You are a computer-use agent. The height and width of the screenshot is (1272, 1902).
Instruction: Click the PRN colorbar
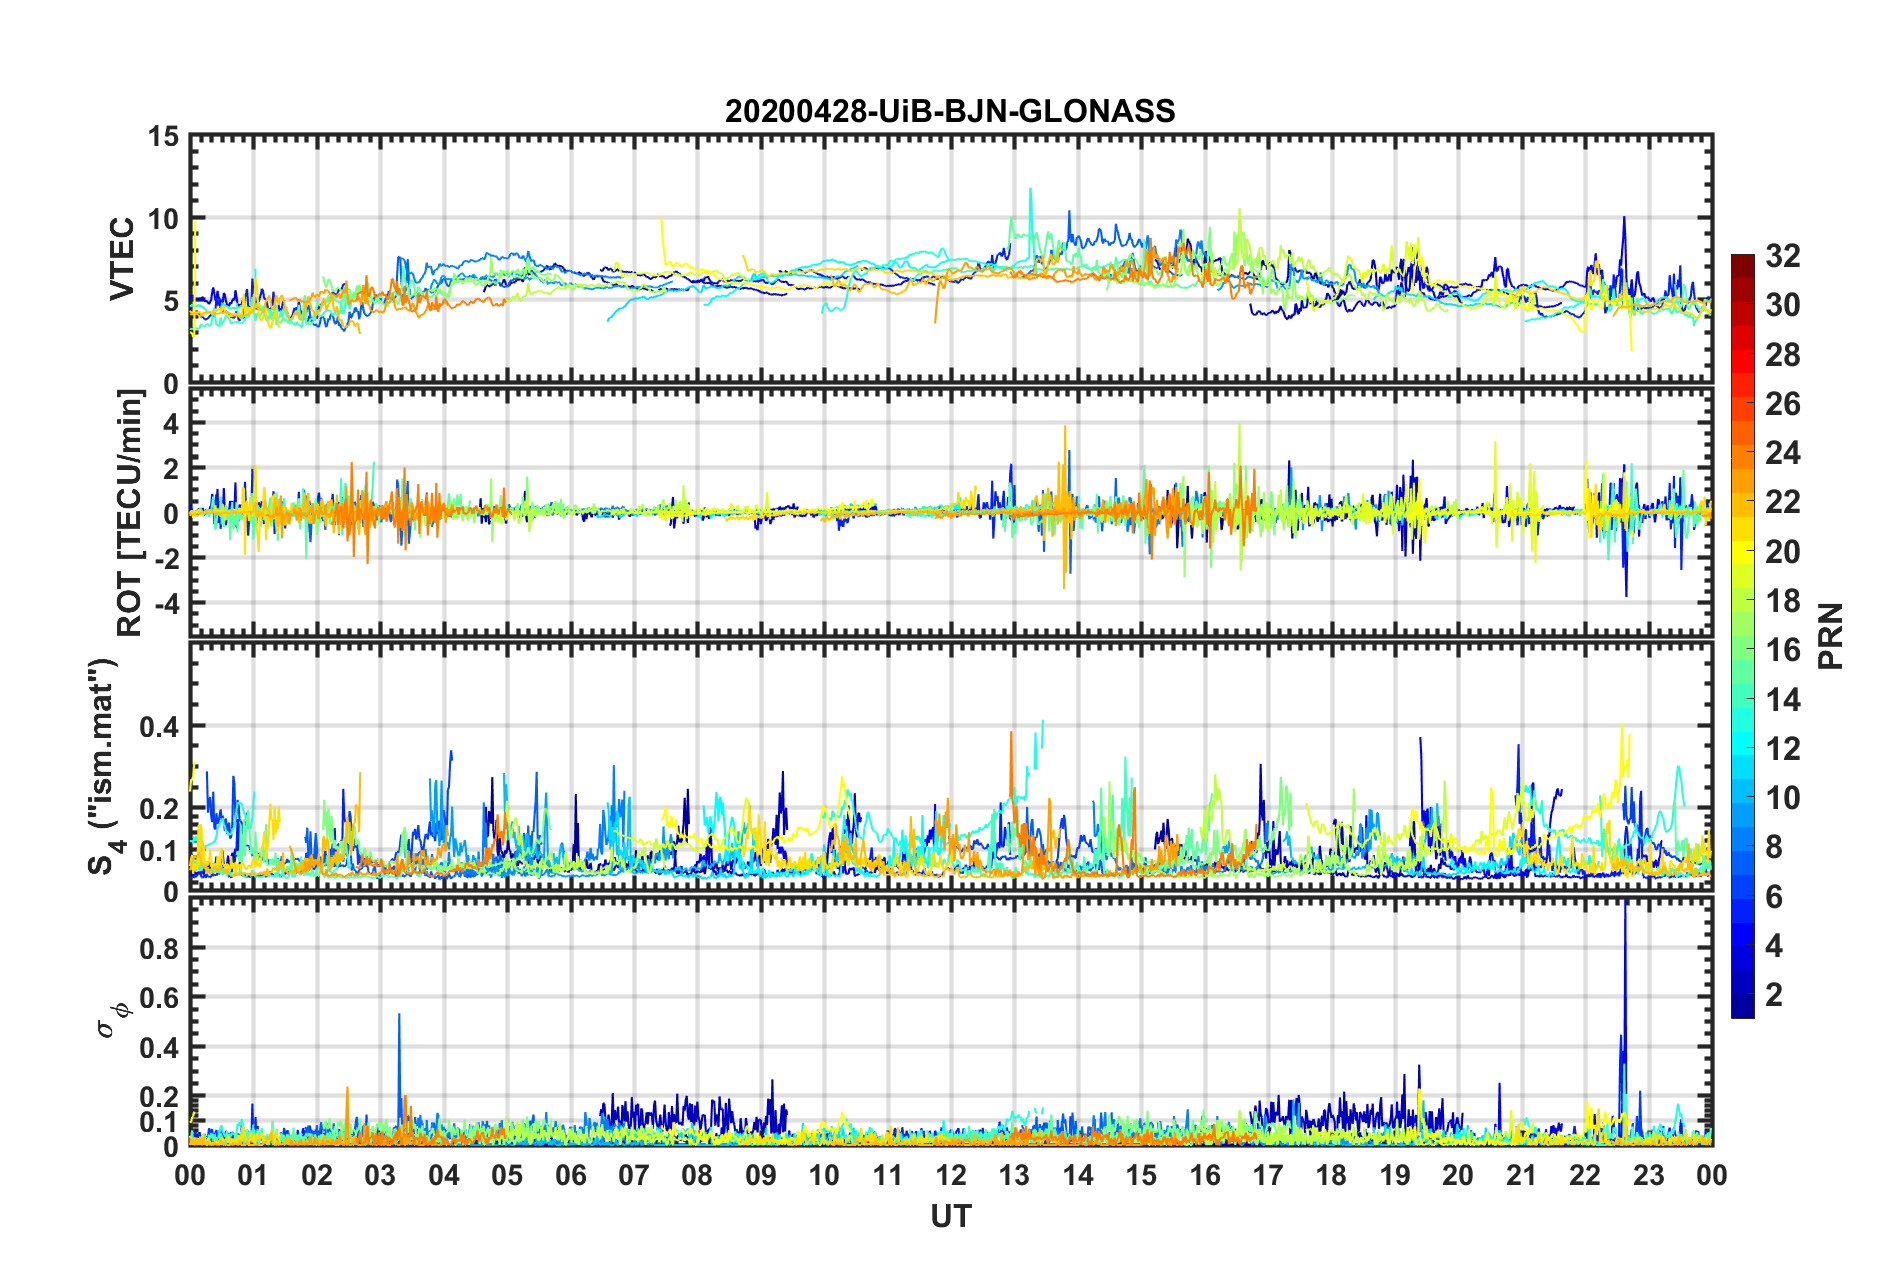[1742, 636]
